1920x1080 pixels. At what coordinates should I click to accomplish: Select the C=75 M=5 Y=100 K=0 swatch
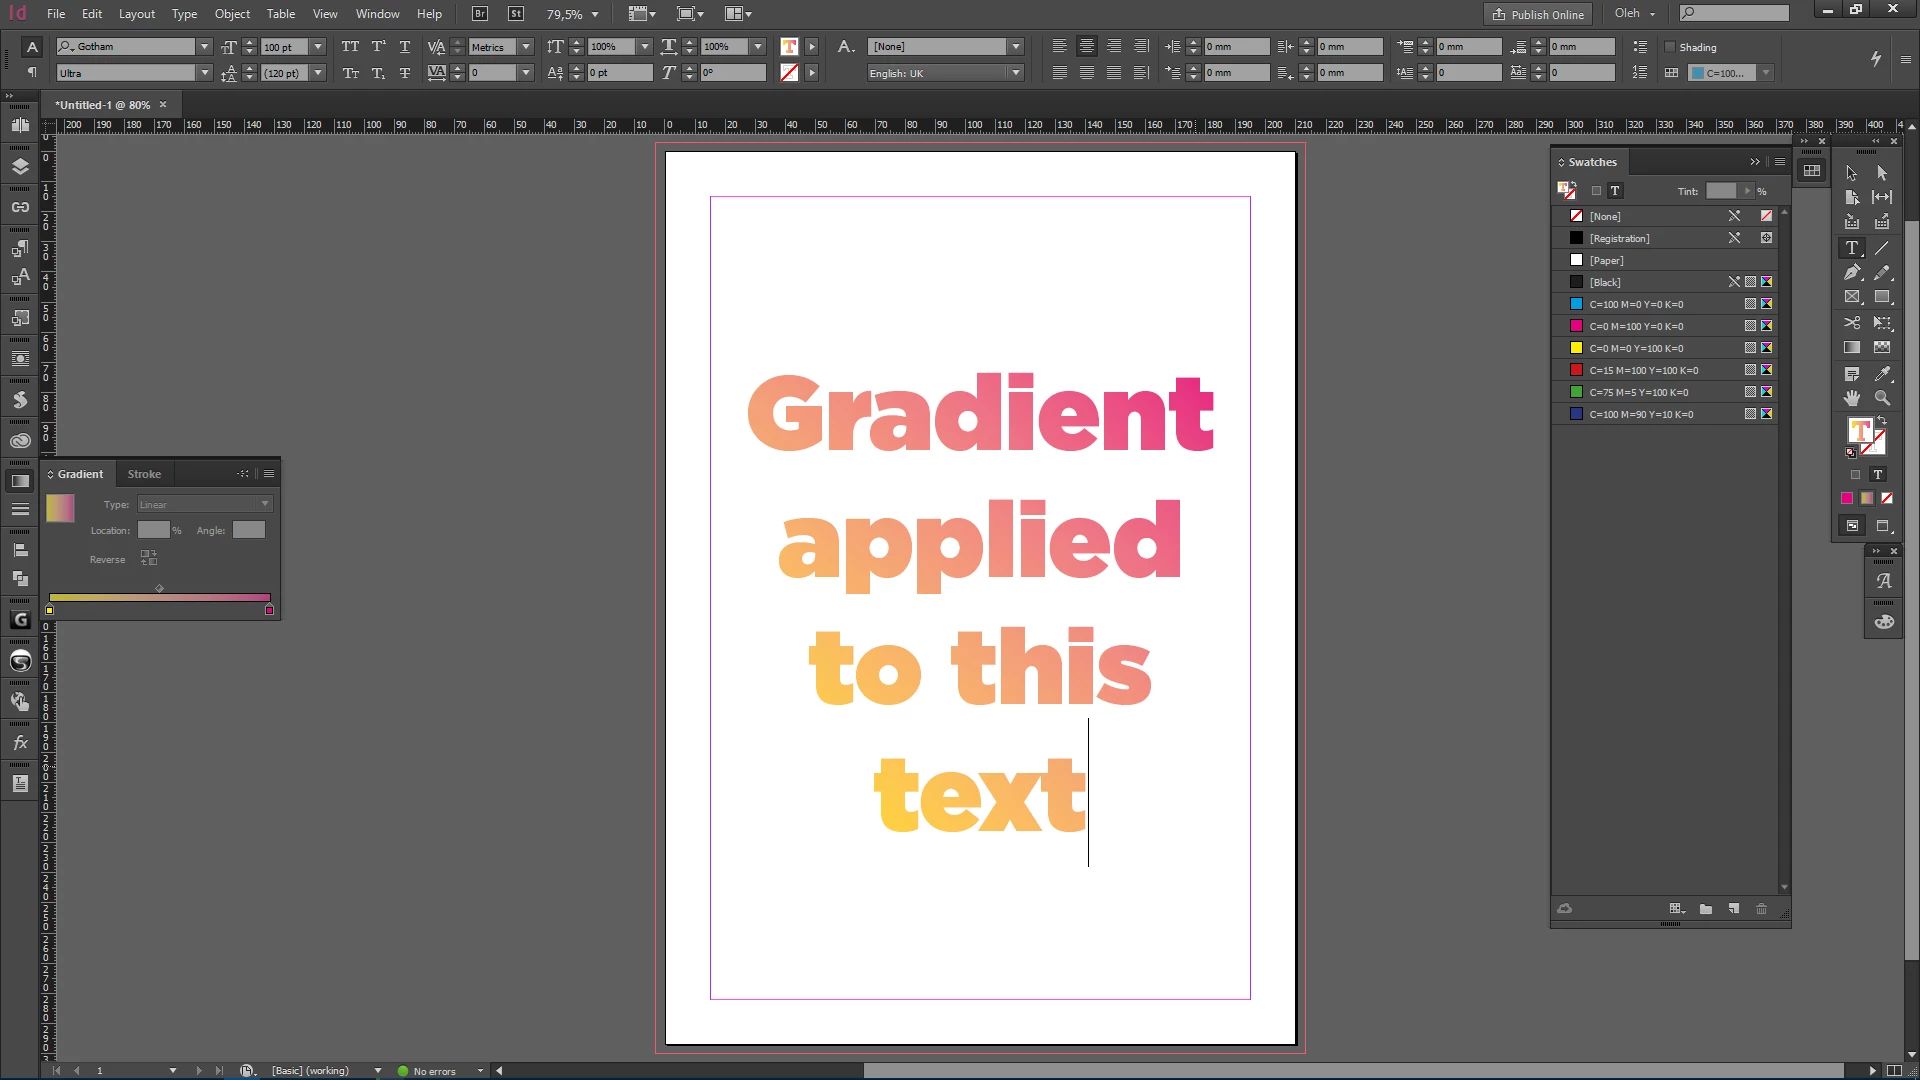click(x=1638, y=392)
